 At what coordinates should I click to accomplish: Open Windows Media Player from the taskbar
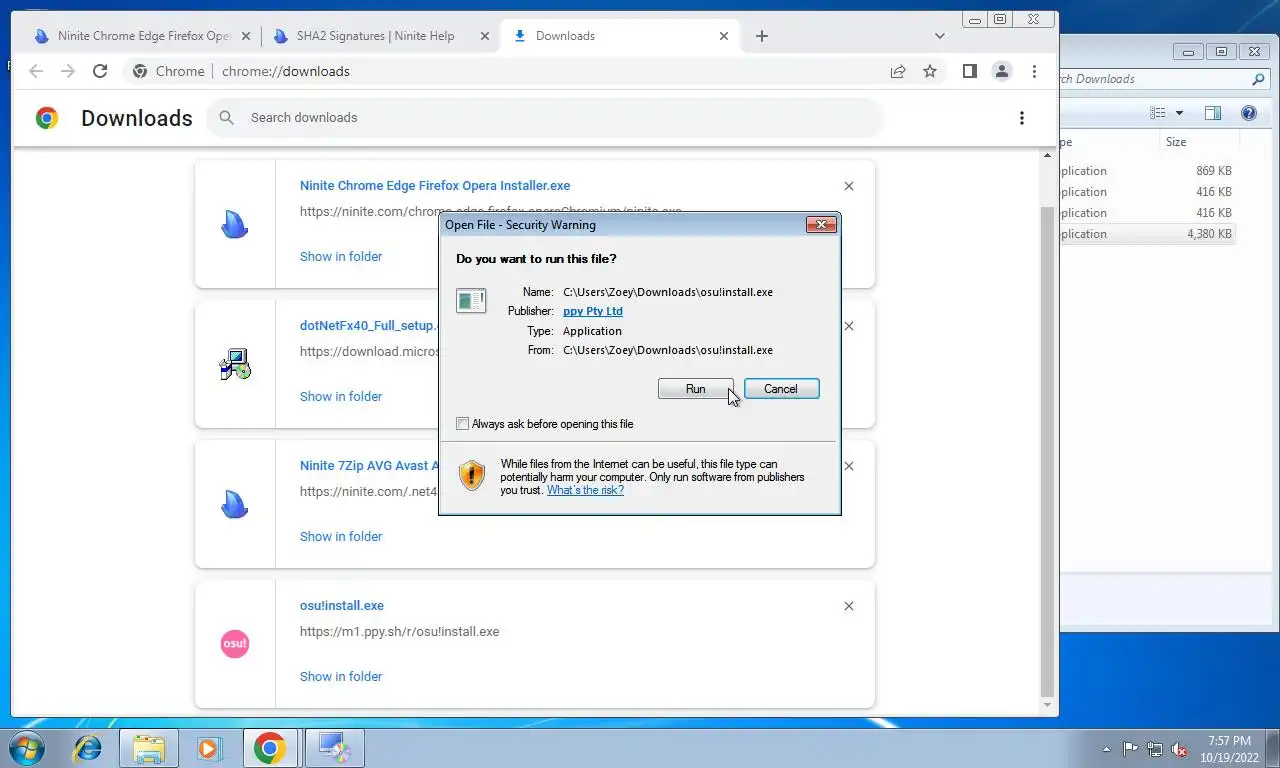coord(209,748)
